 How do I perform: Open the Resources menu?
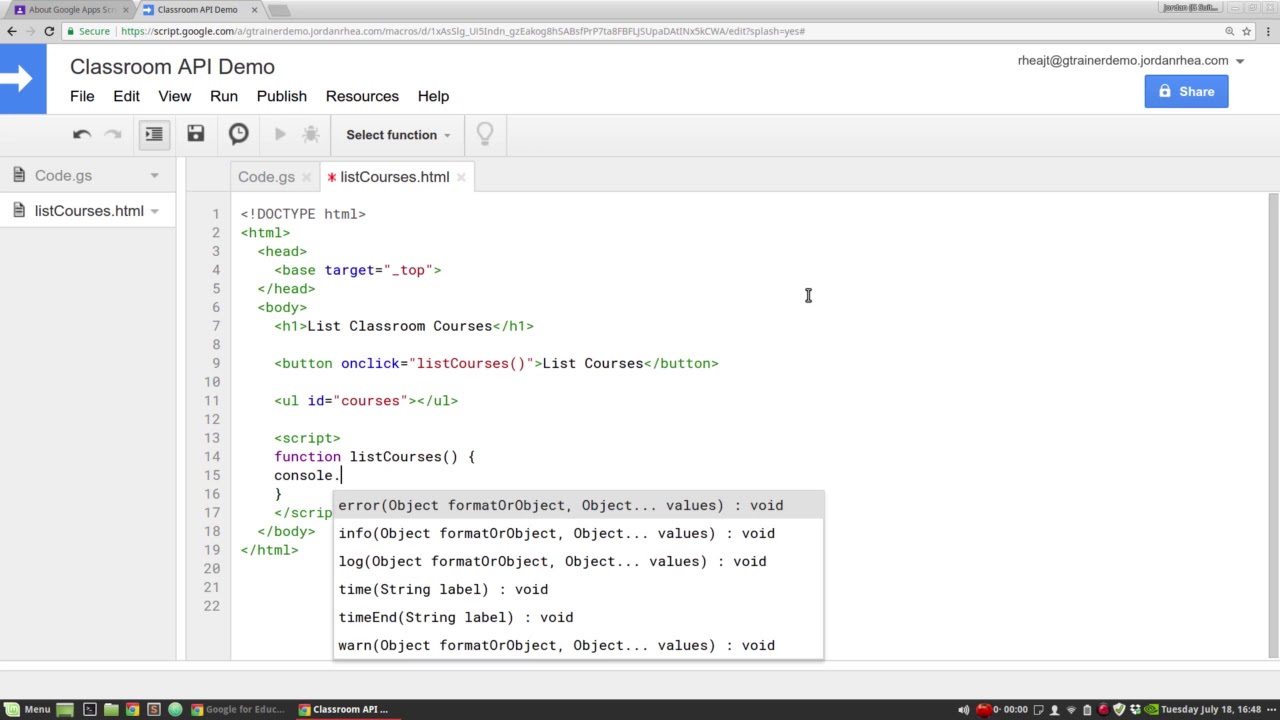coord(362,96)
